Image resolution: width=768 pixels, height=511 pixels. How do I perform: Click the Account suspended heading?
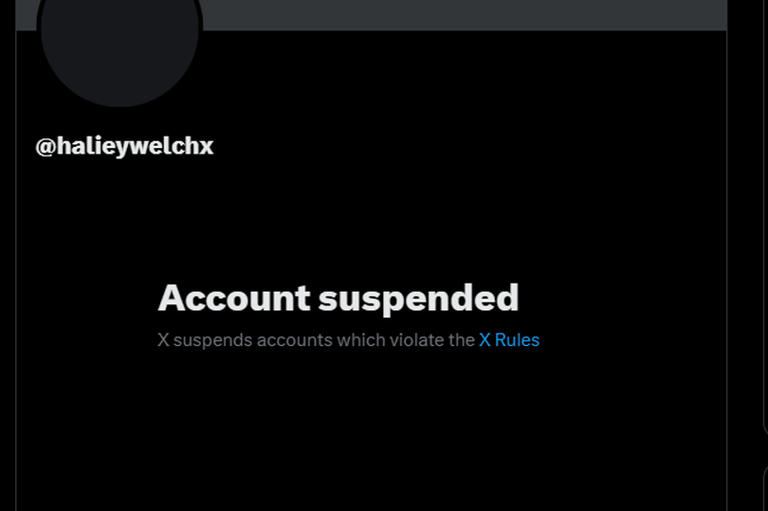(x=338, y=298)
